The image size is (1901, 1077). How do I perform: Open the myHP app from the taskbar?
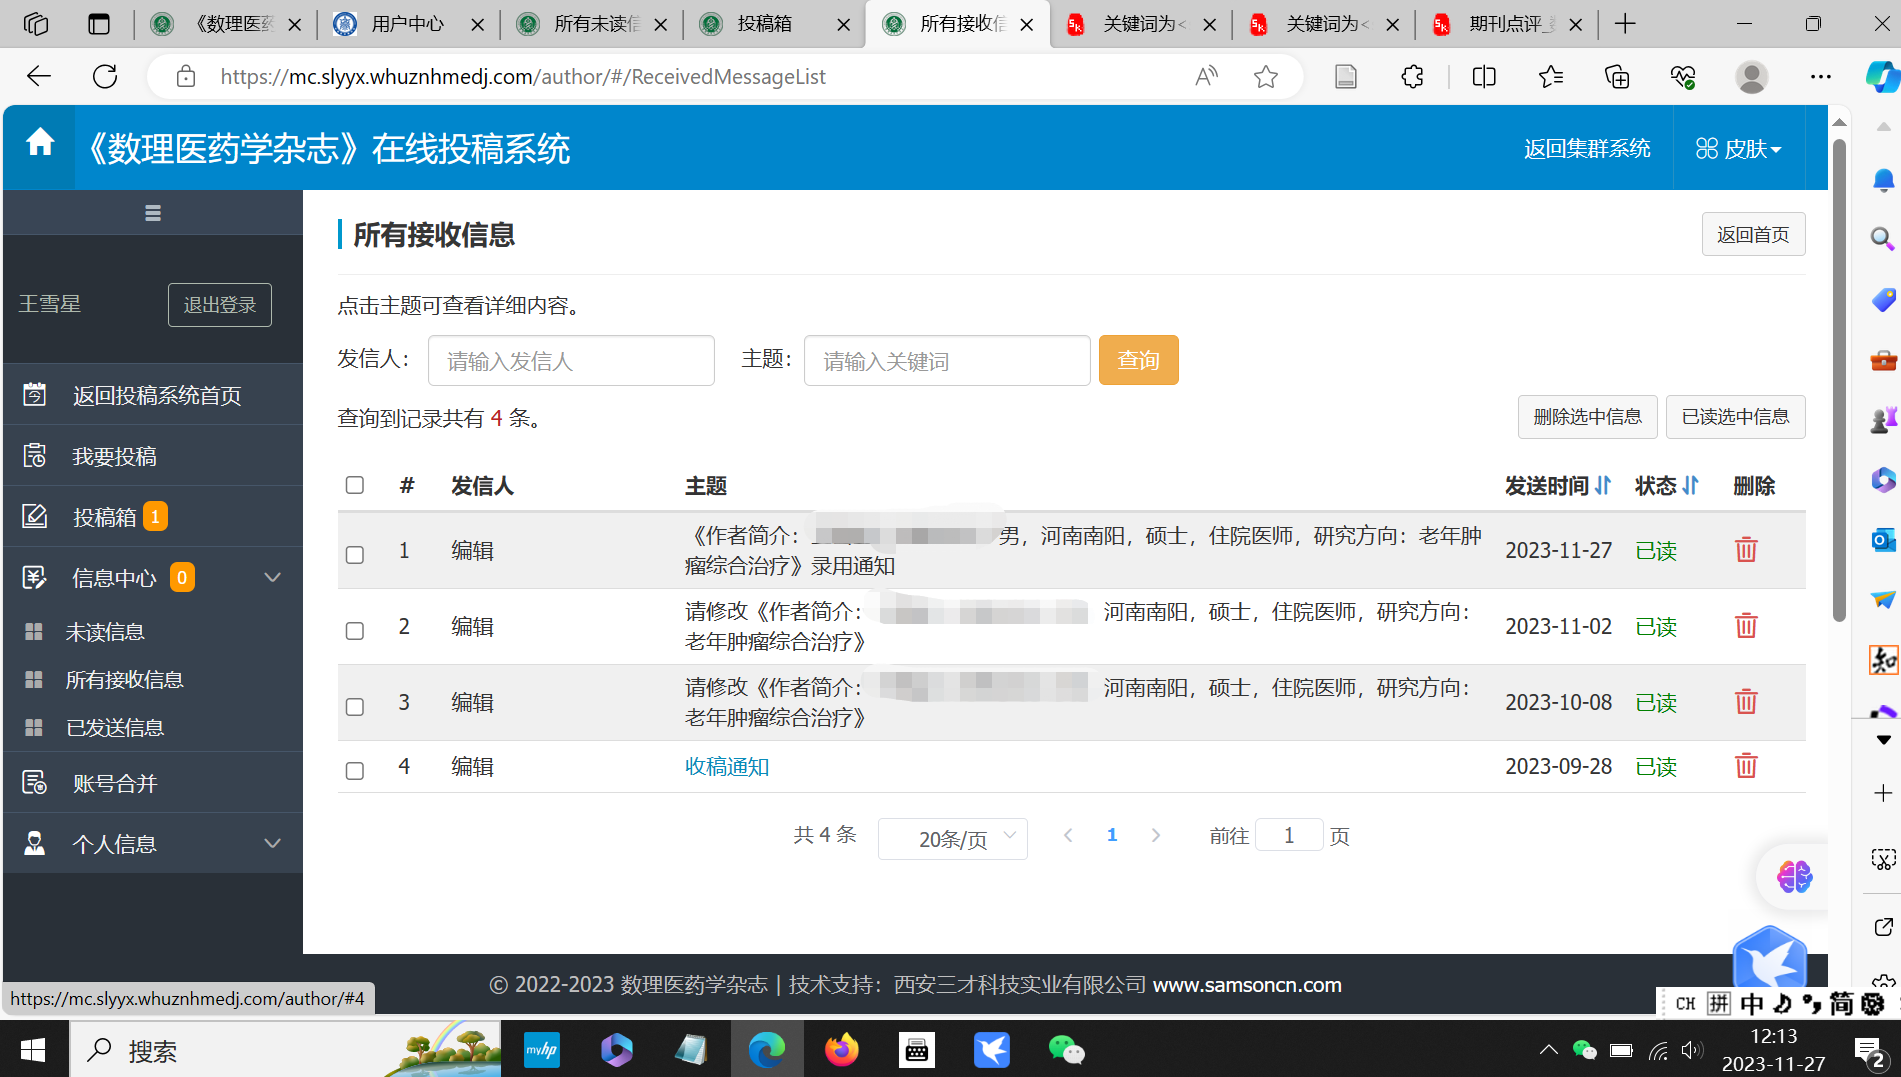542,1049
